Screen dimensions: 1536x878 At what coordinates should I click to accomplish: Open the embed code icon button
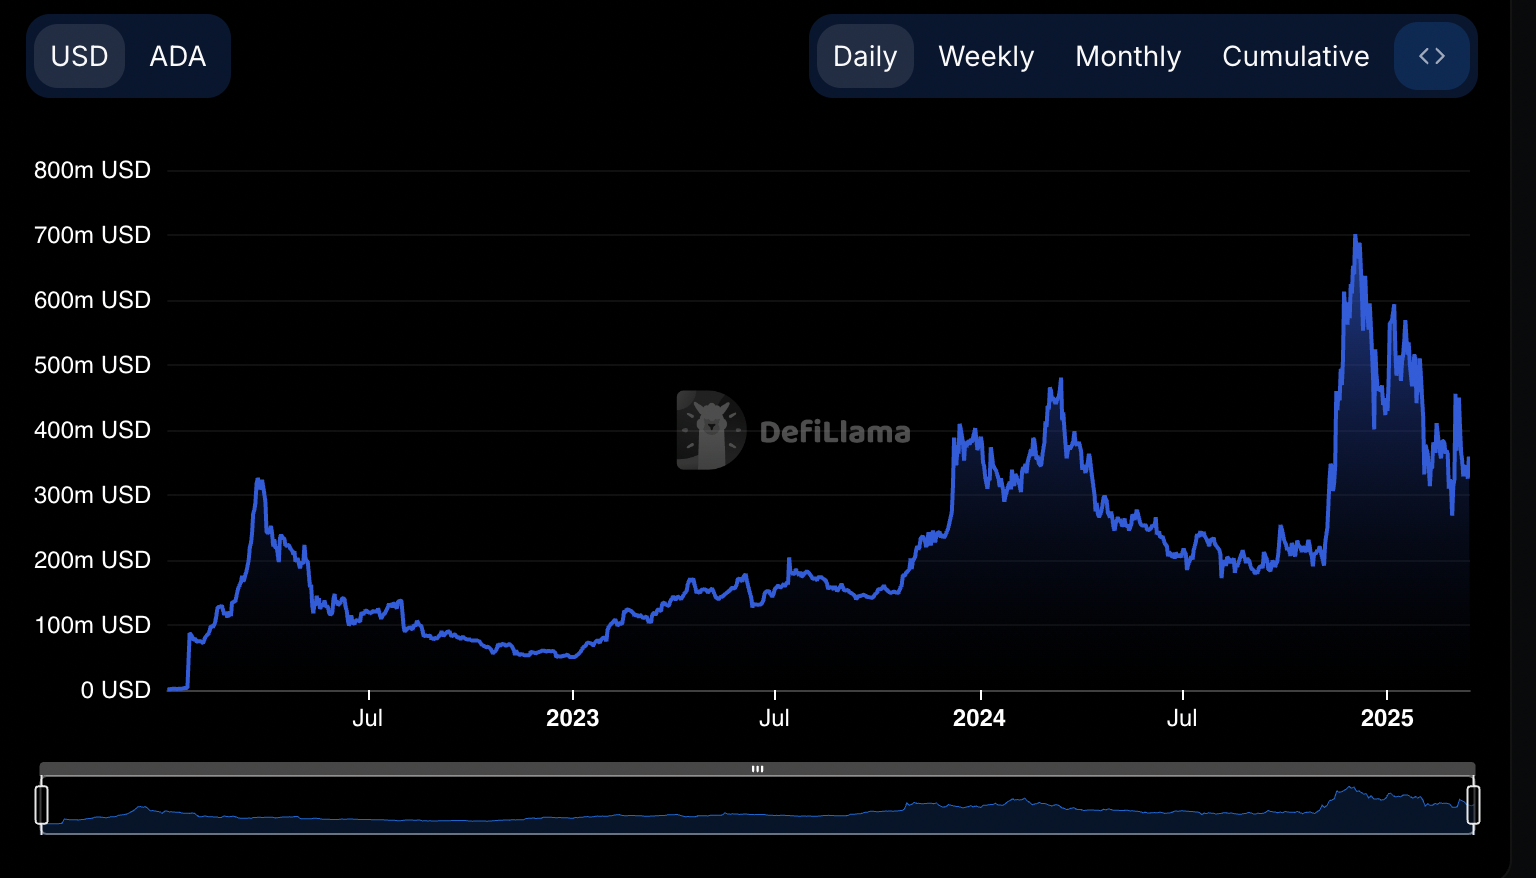click(x=1432, y=56)
